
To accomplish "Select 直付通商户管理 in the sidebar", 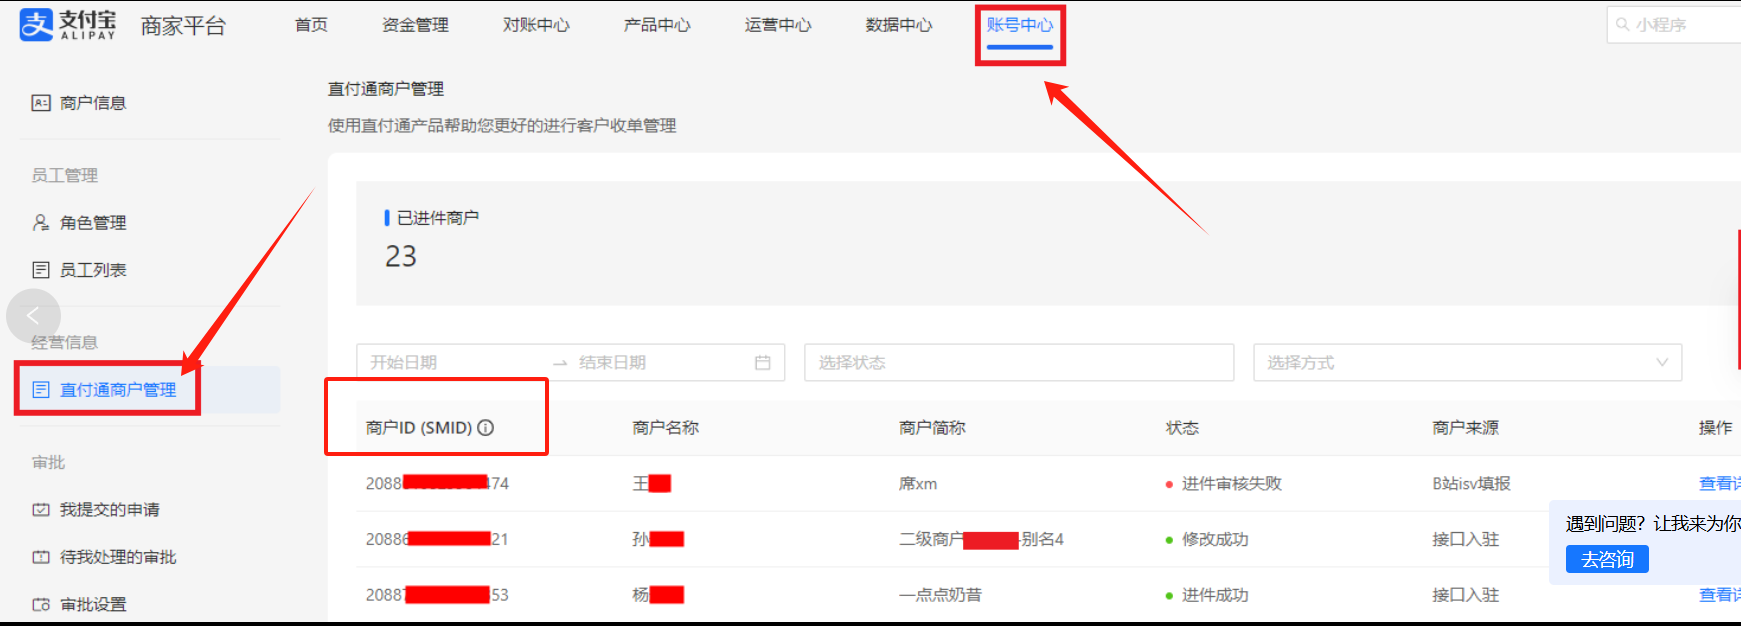I will 117,390.
